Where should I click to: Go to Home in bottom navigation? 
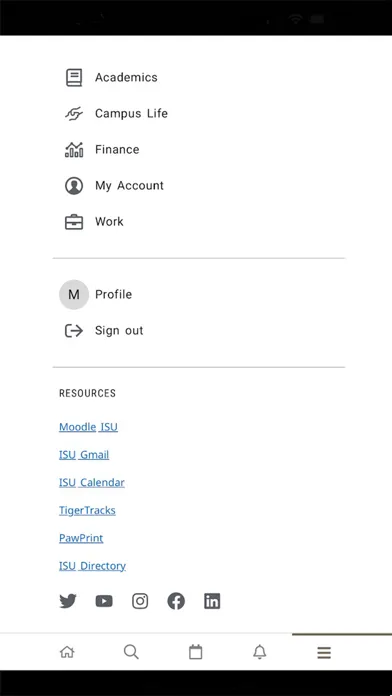tap(67, 652)
